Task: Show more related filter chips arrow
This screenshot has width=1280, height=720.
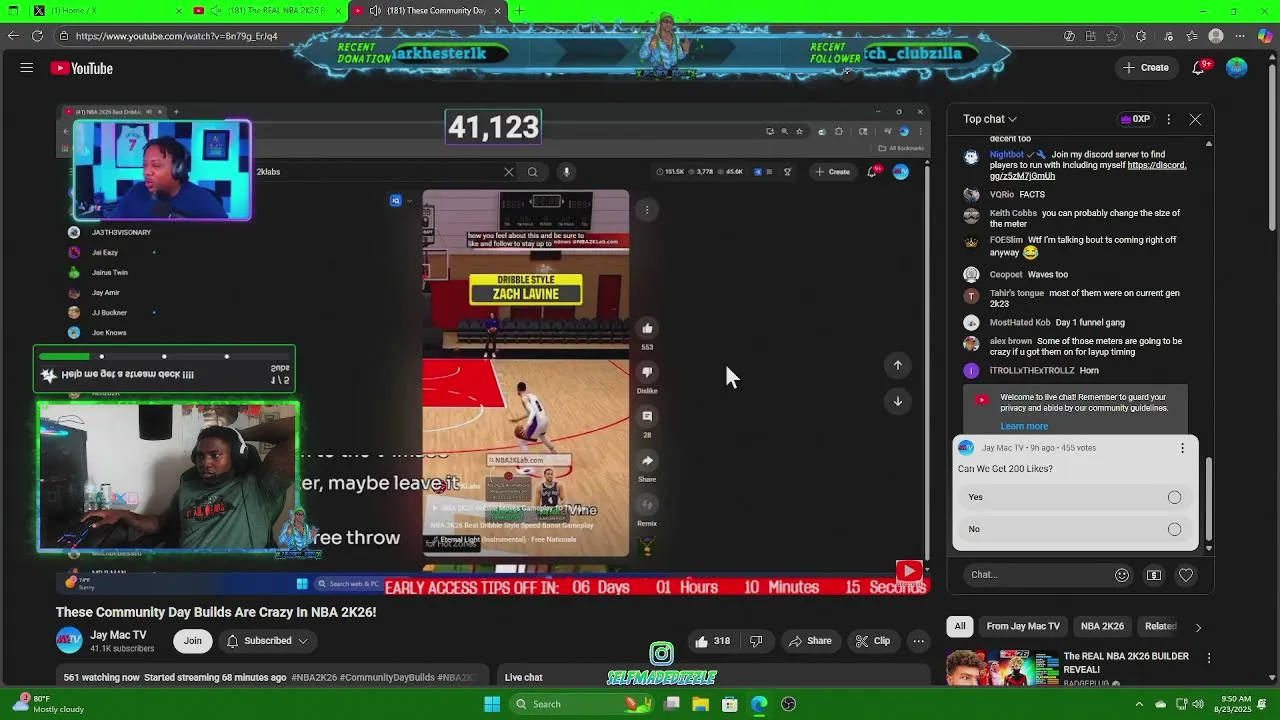Action: pos(1198,627)
